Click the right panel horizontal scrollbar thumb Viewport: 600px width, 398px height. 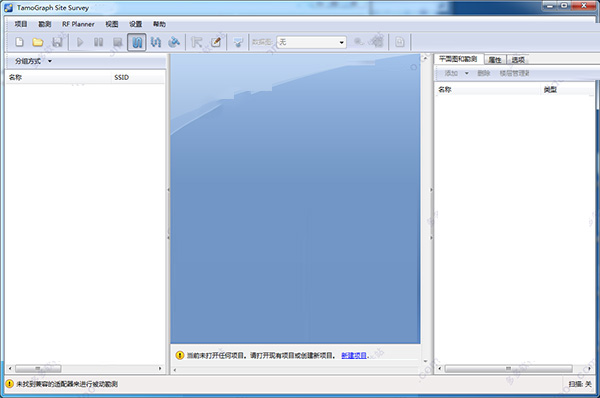[x=509, y=369]
